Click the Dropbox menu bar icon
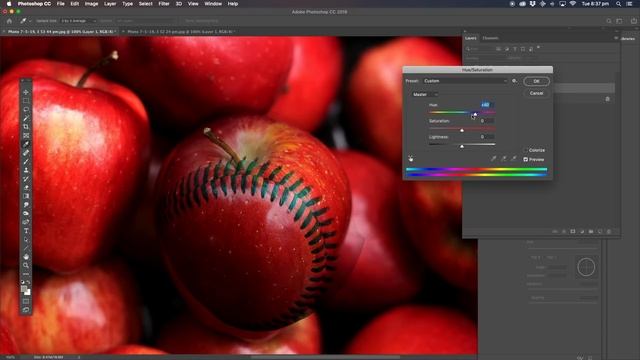 (533, 4)
